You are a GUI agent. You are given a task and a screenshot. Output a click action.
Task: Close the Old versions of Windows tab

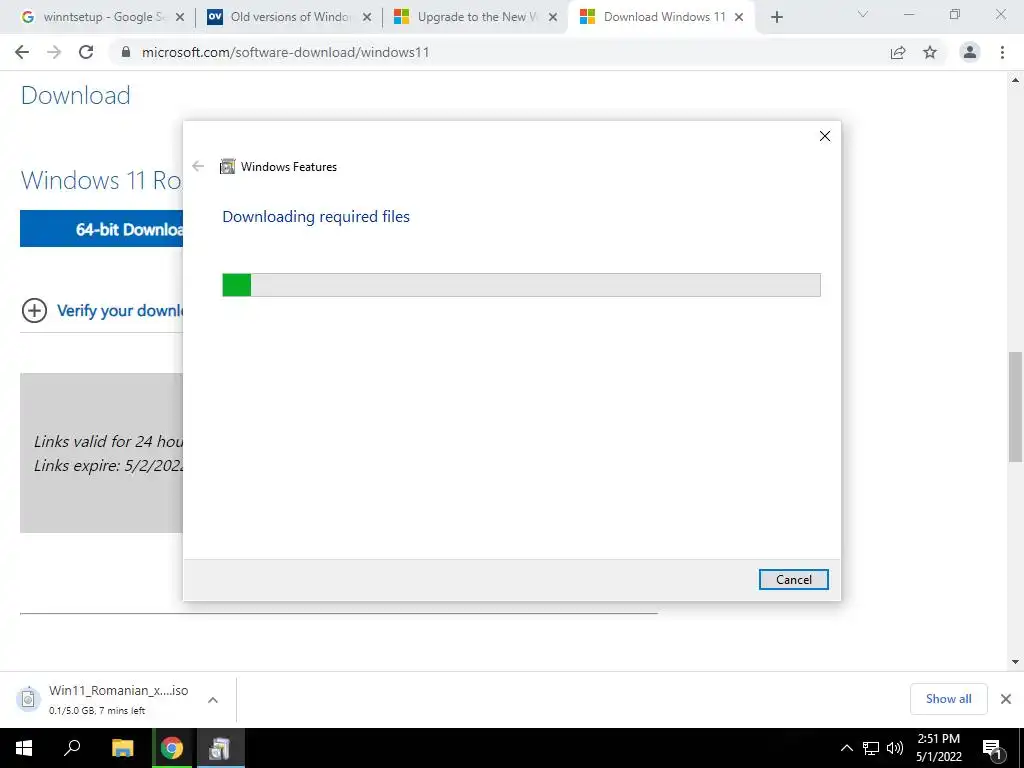pos(367,17)
